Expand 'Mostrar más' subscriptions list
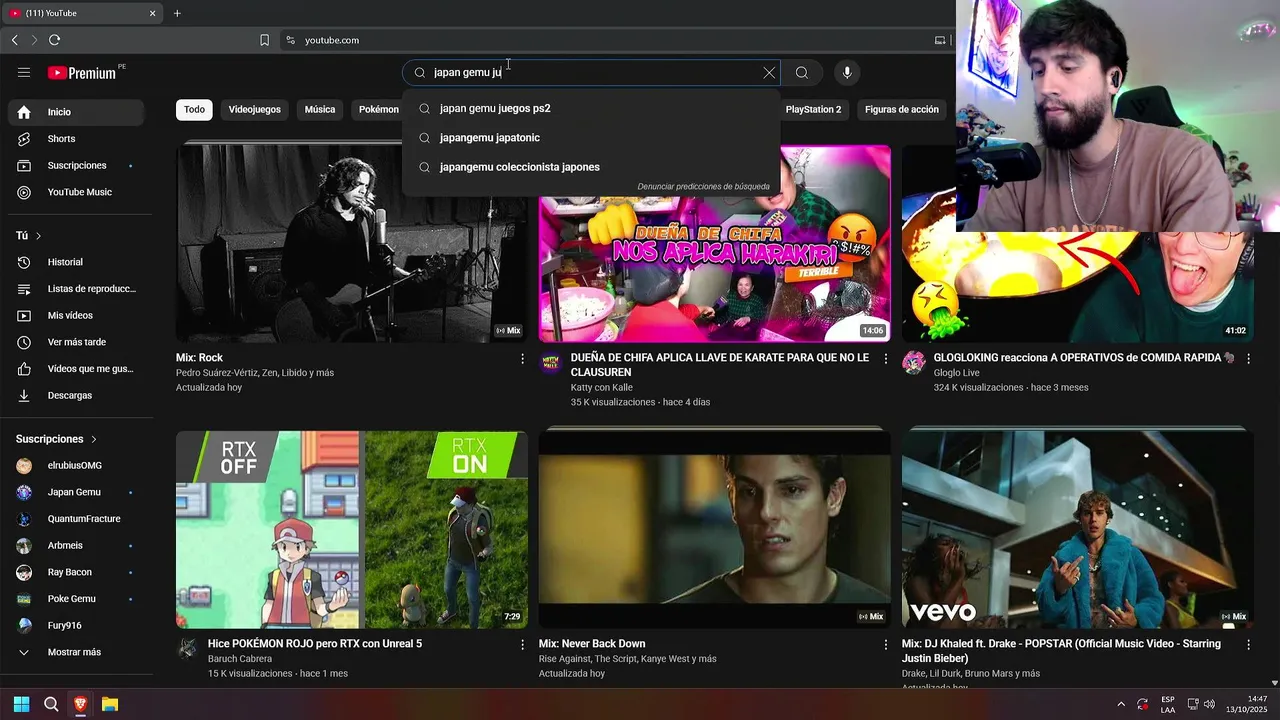The width and height of the screenshot is (1280, 720). click(76, 652)
